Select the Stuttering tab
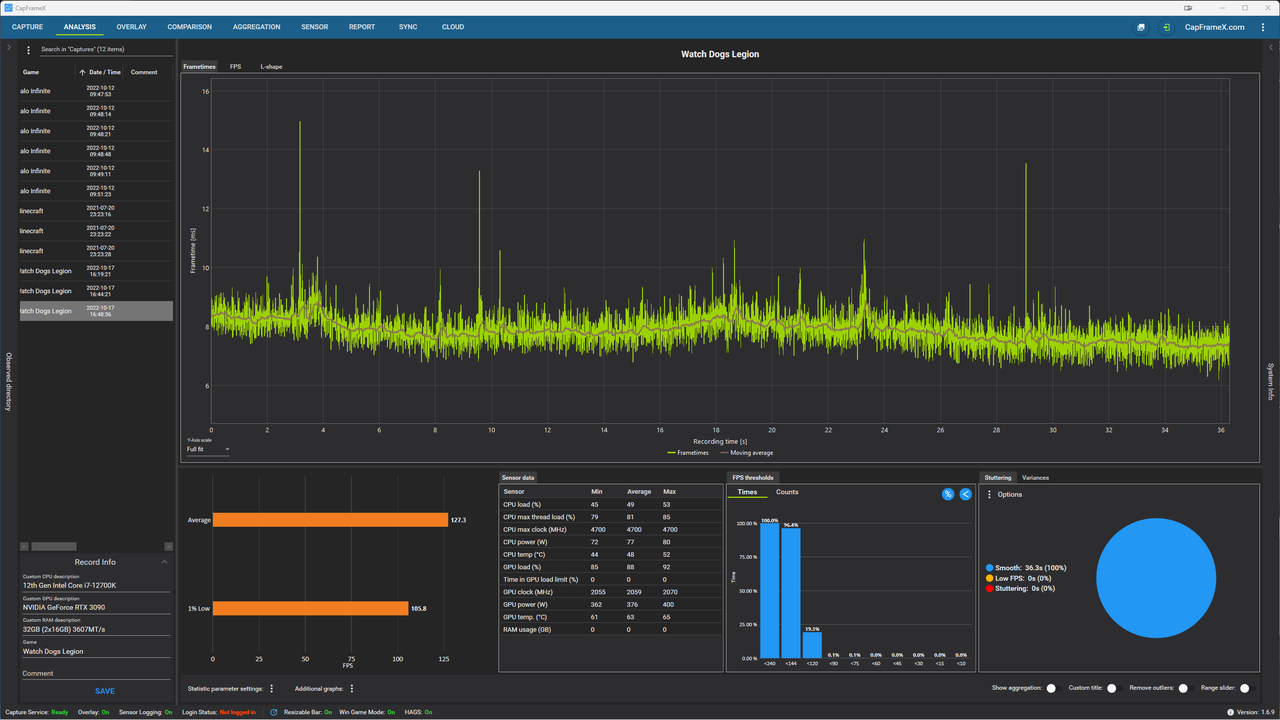 click(x=997, y=477)
